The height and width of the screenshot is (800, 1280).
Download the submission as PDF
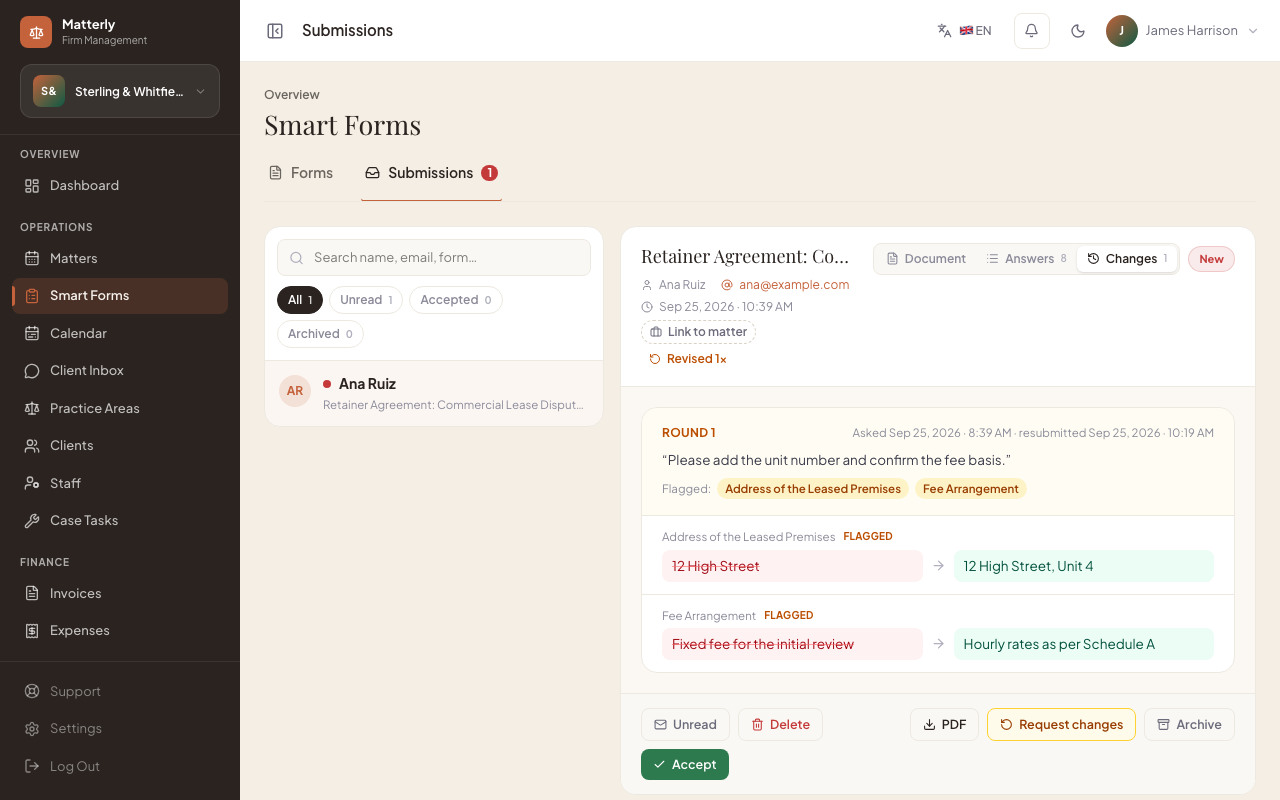[x=944, y=725]
